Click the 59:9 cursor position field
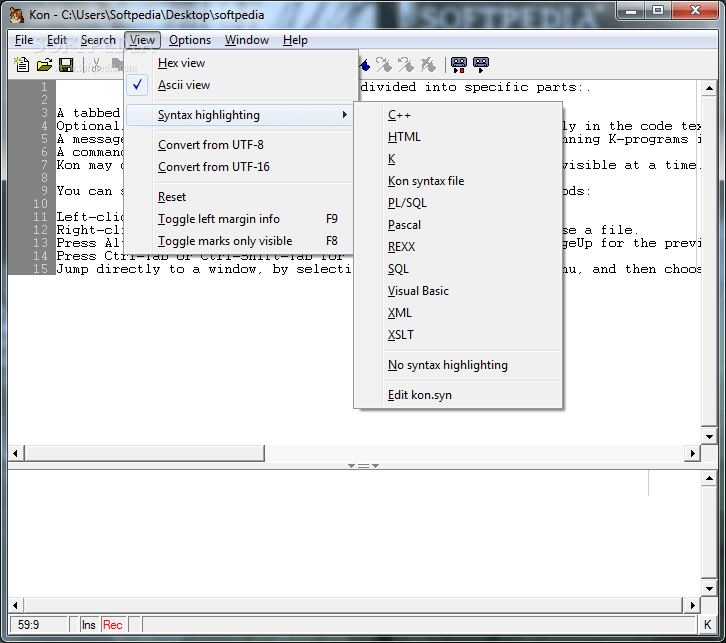 [38, 625]
